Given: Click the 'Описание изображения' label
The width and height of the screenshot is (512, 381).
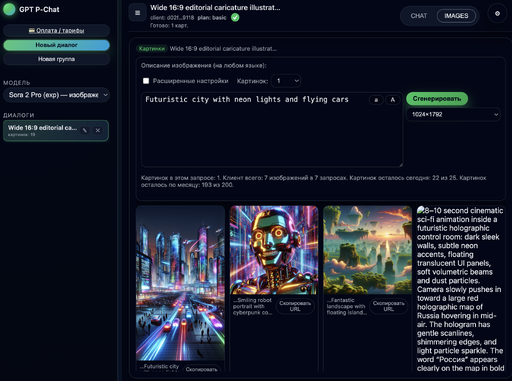Looking at the screenshot, I should 203,66.
